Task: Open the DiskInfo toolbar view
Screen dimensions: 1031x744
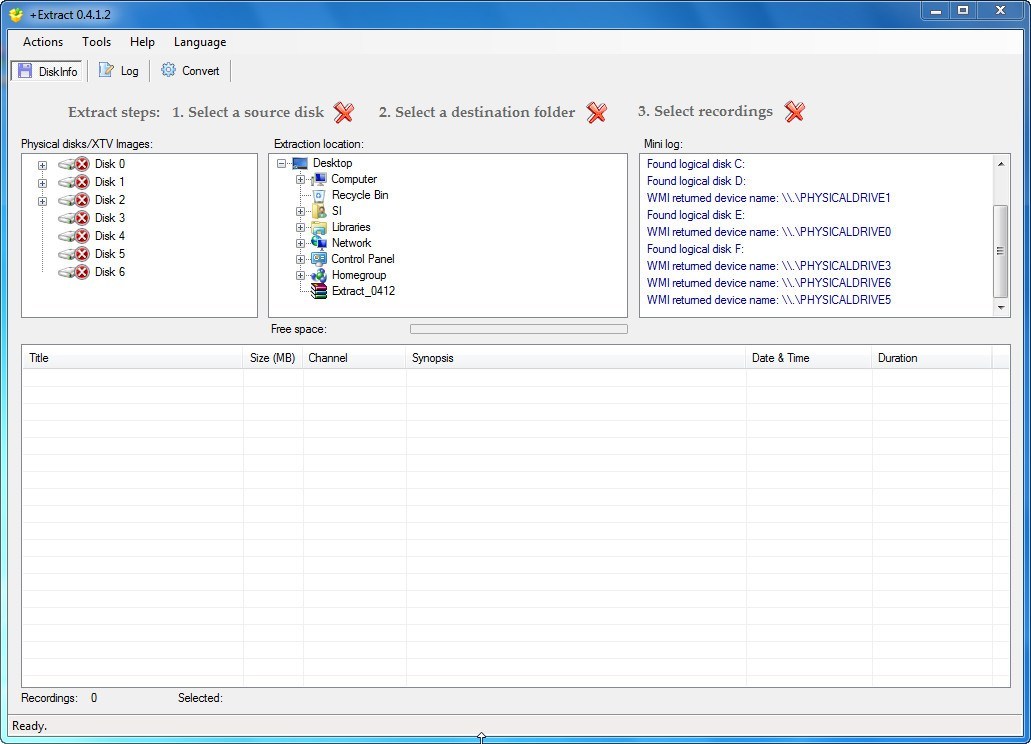Action: click(x=47, y=71)
